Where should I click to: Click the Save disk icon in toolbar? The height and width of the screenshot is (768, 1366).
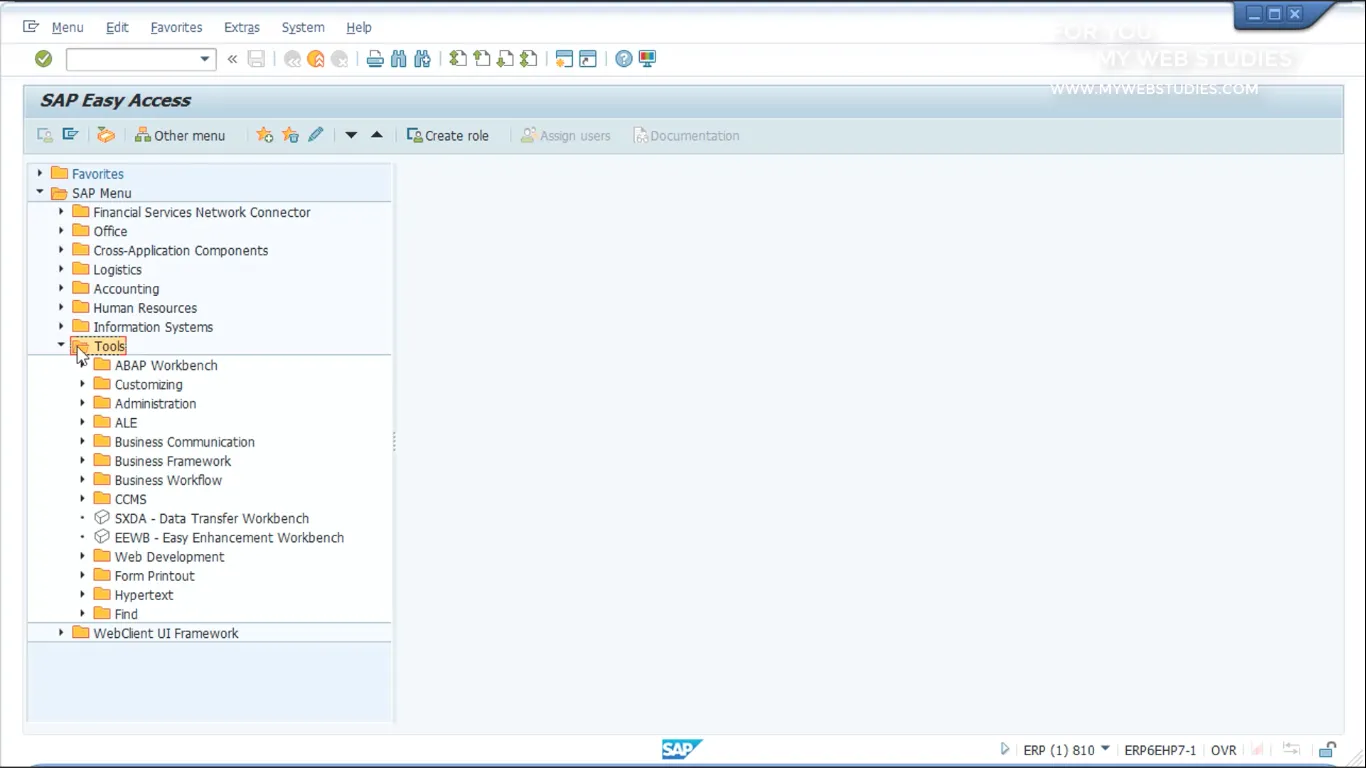click(256, 59)
